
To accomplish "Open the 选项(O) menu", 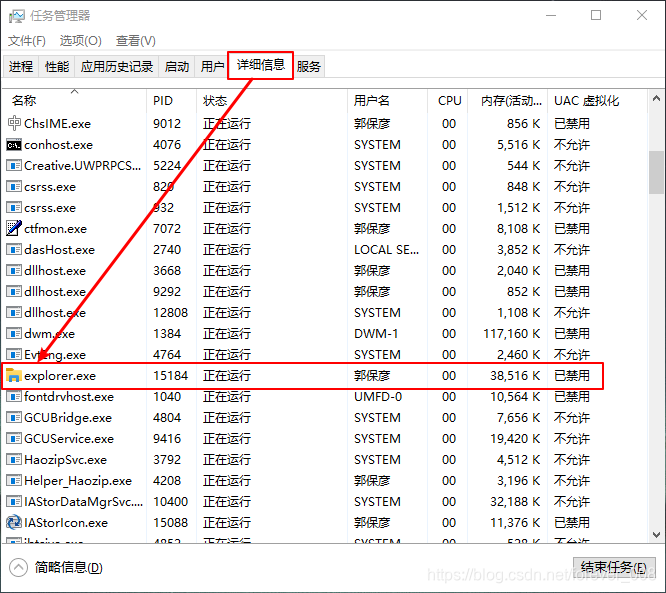I will 81,41.
